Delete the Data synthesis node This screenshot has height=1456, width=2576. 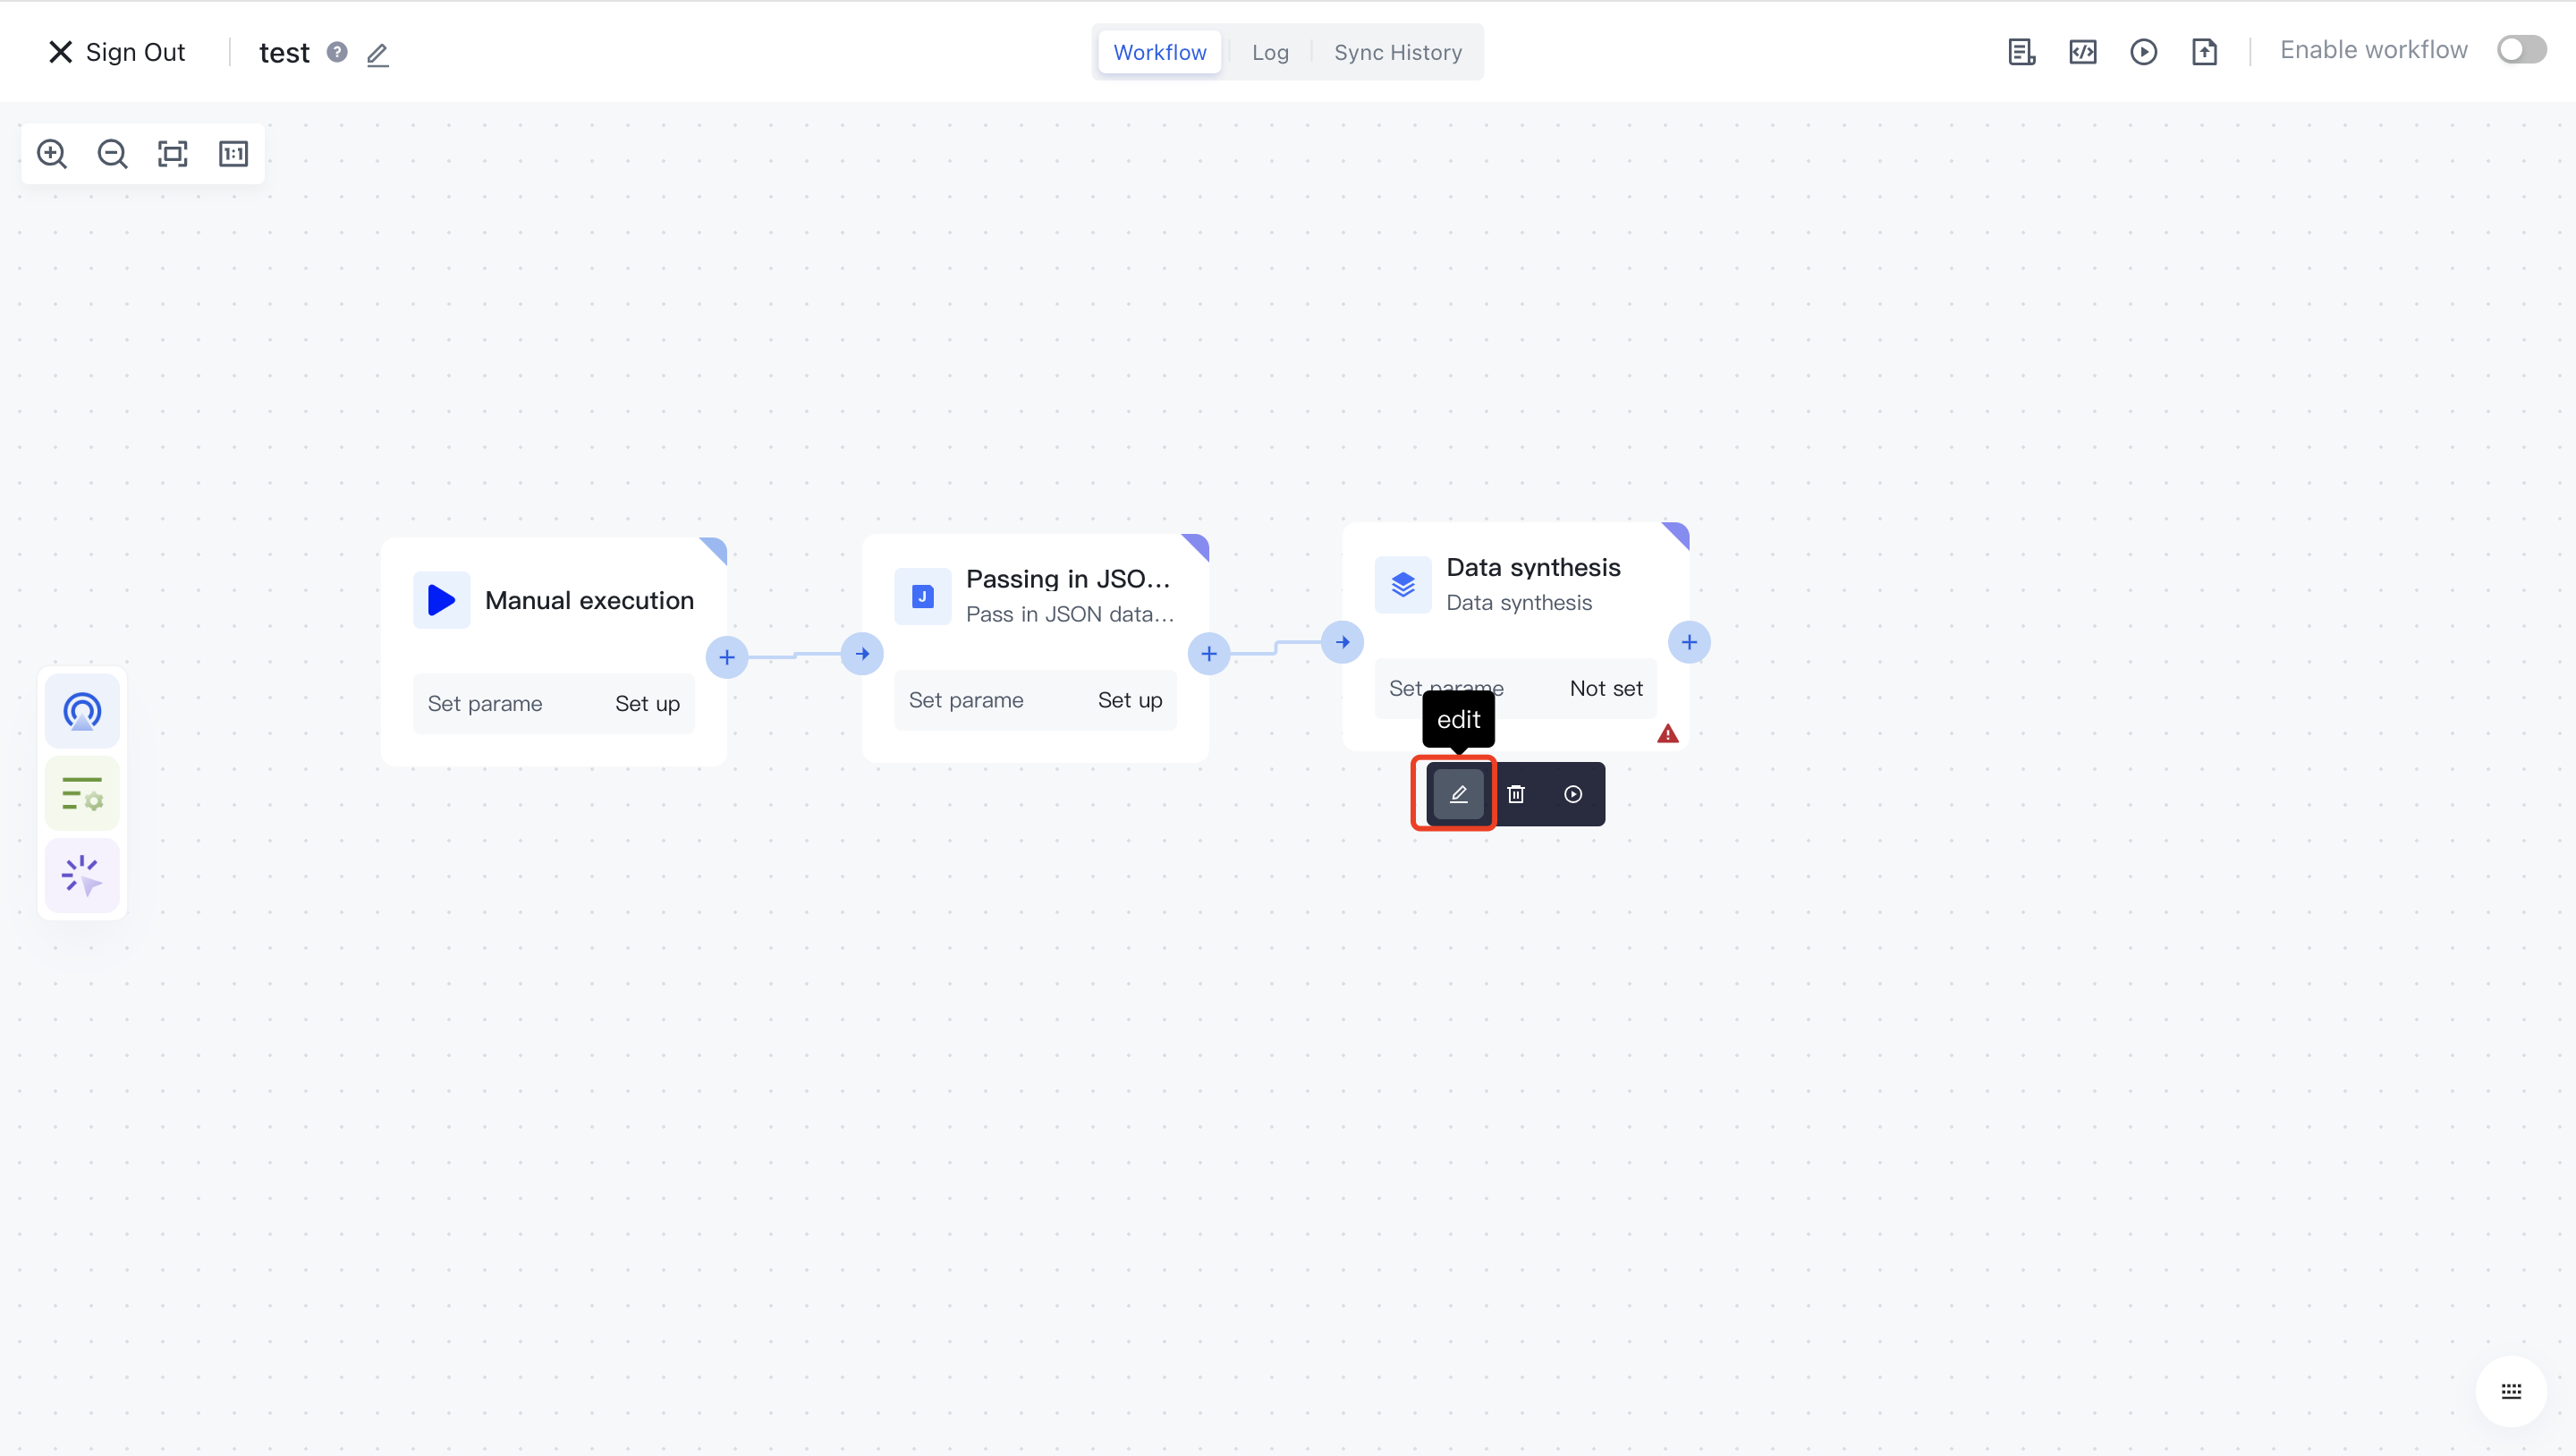pos(1516,794)
